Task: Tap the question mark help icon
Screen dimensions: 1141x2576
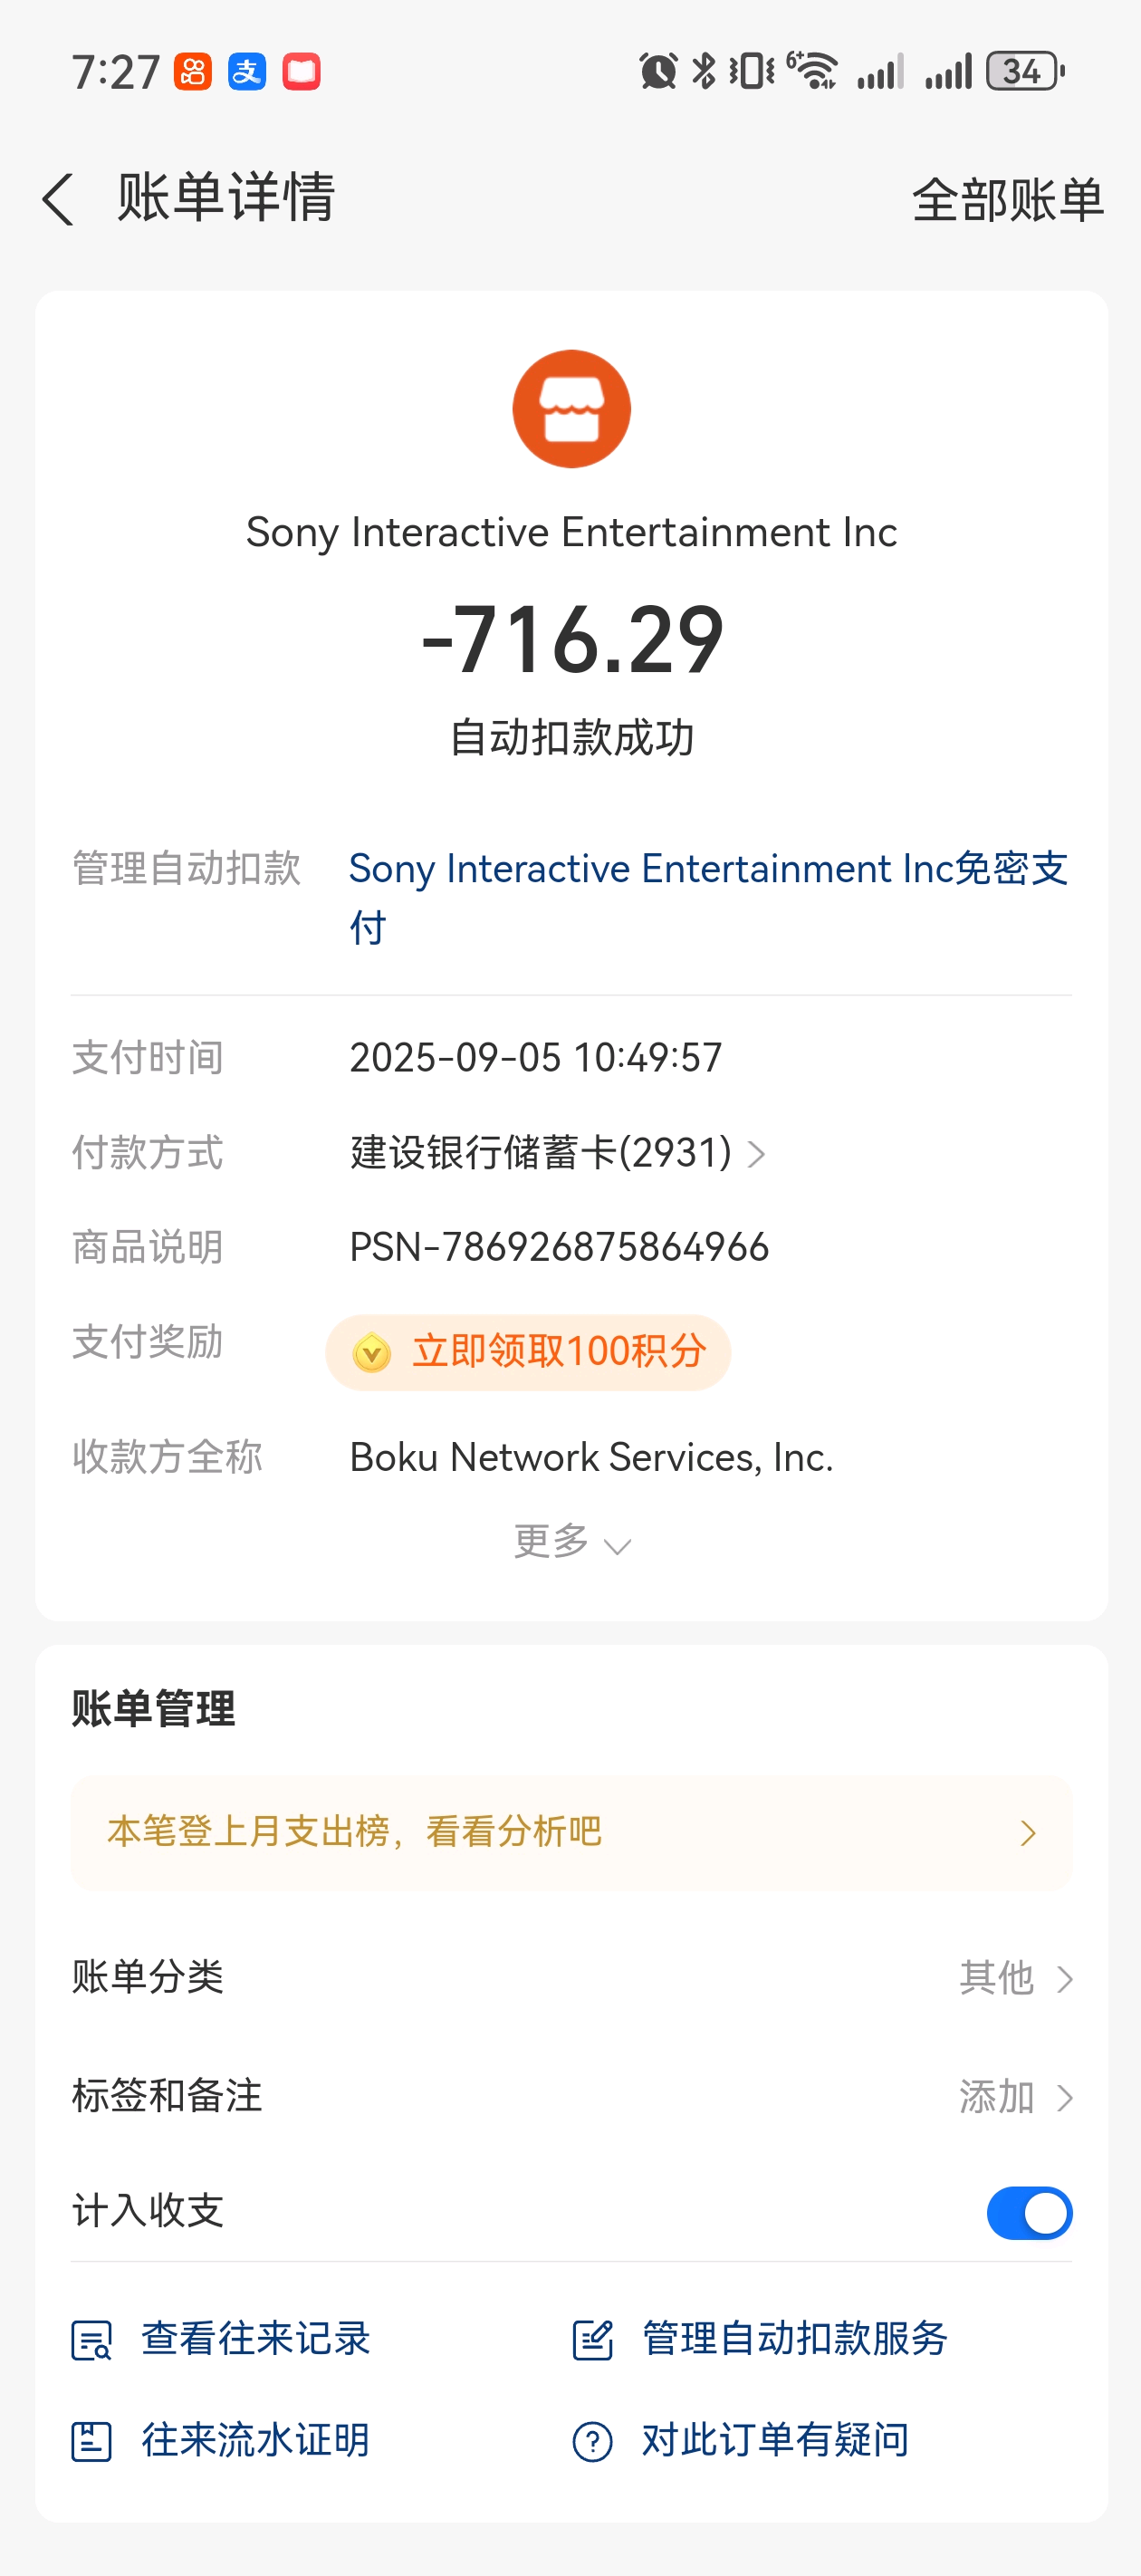Action: click(592, 2441)
